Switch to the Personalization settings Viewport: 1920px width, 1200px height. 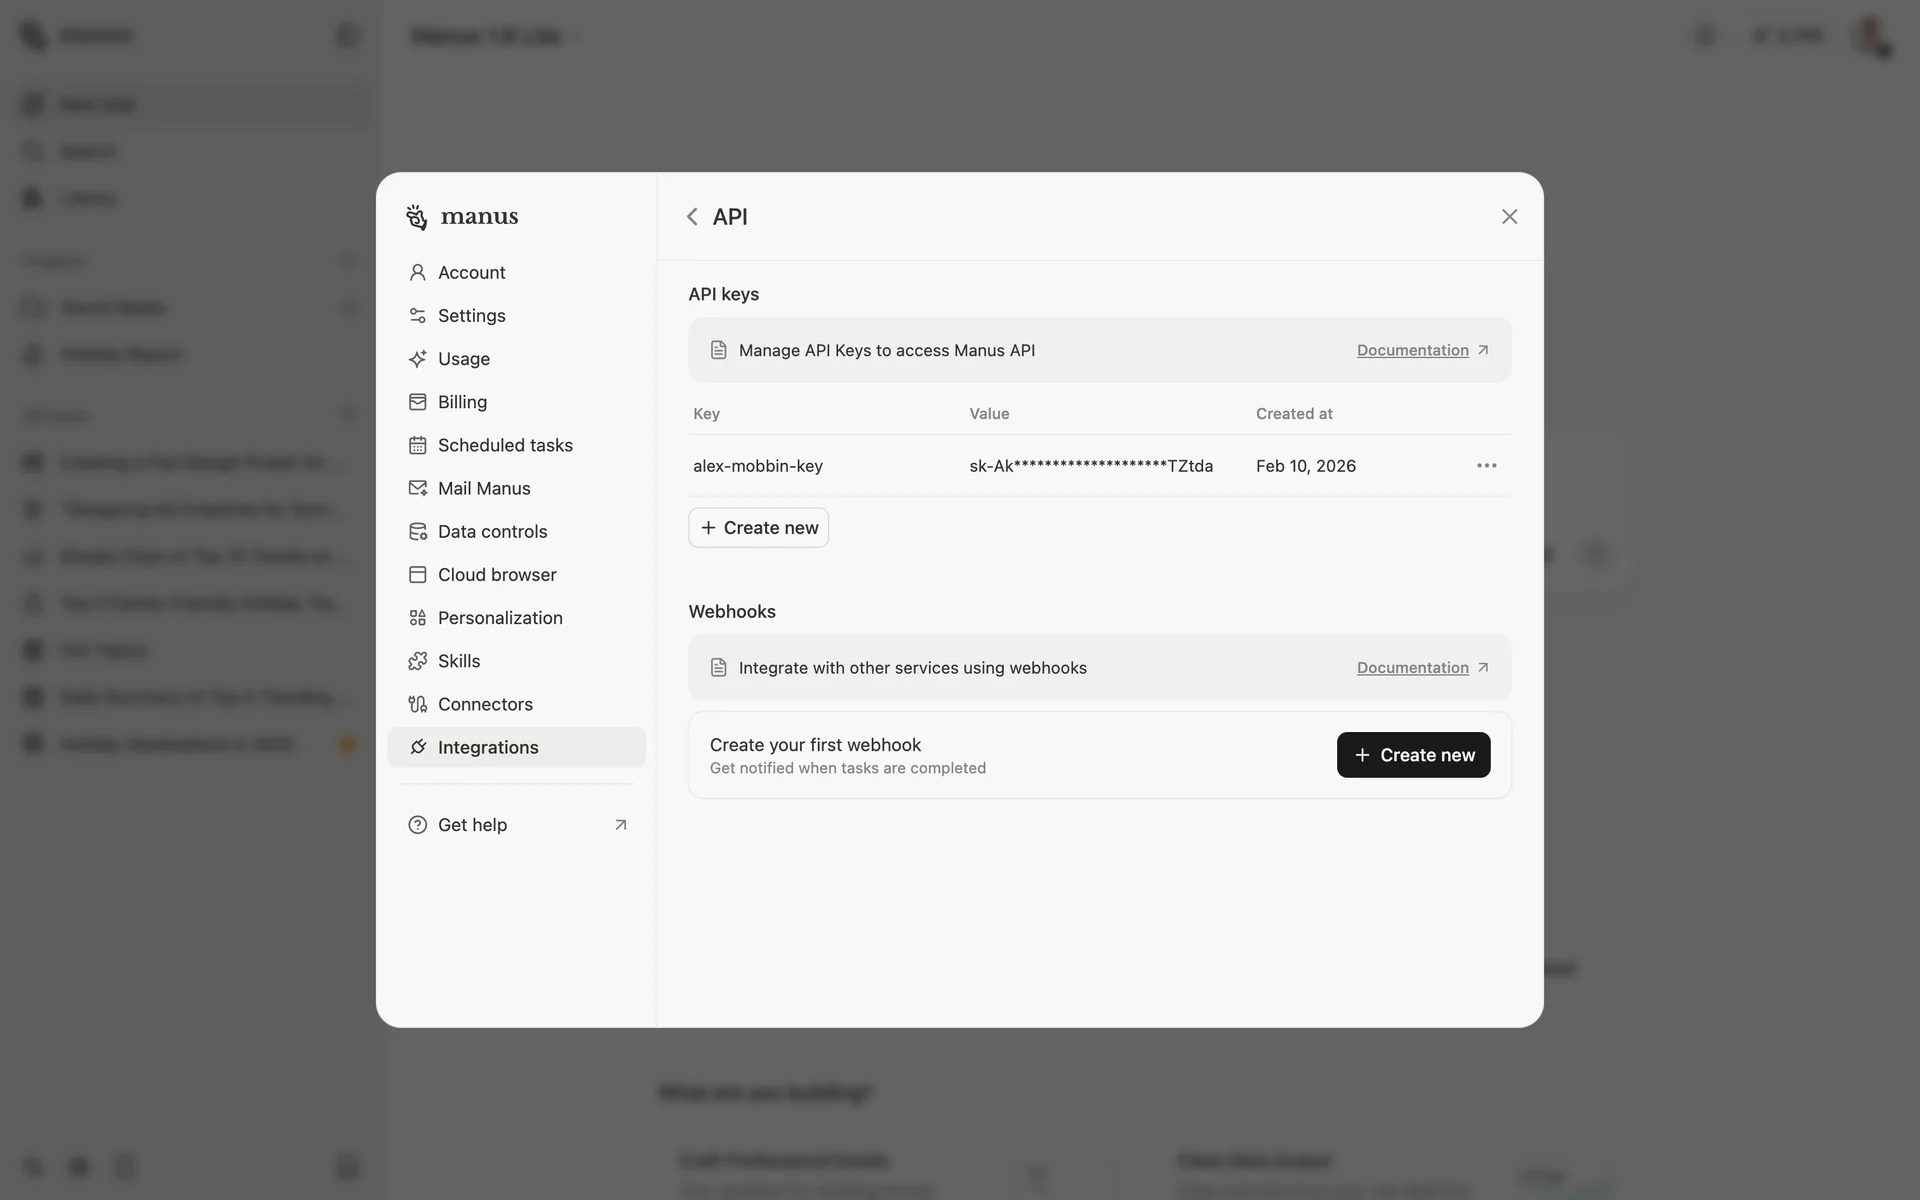500,618
